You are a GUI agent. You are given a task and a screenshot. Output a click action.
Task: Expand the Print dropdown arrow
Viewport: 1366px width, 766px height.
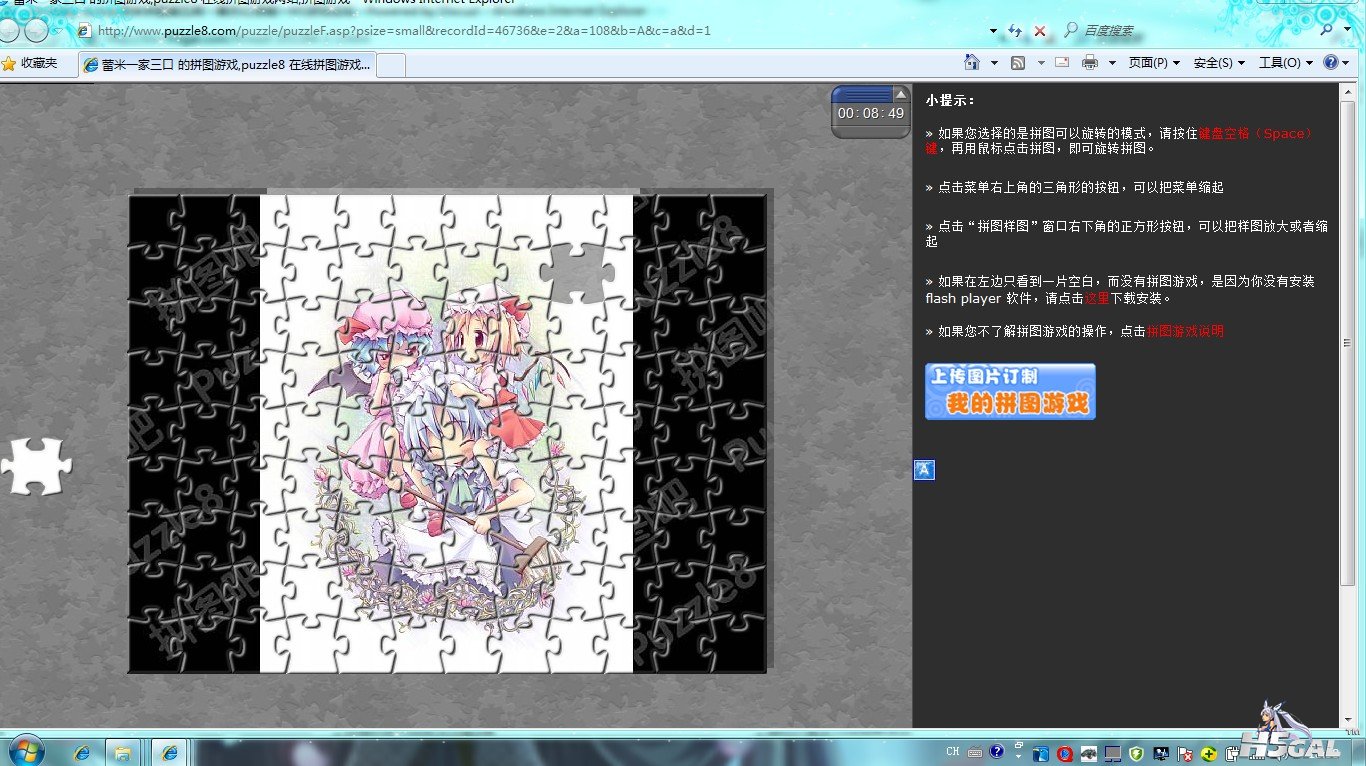tap(1114, 63)
